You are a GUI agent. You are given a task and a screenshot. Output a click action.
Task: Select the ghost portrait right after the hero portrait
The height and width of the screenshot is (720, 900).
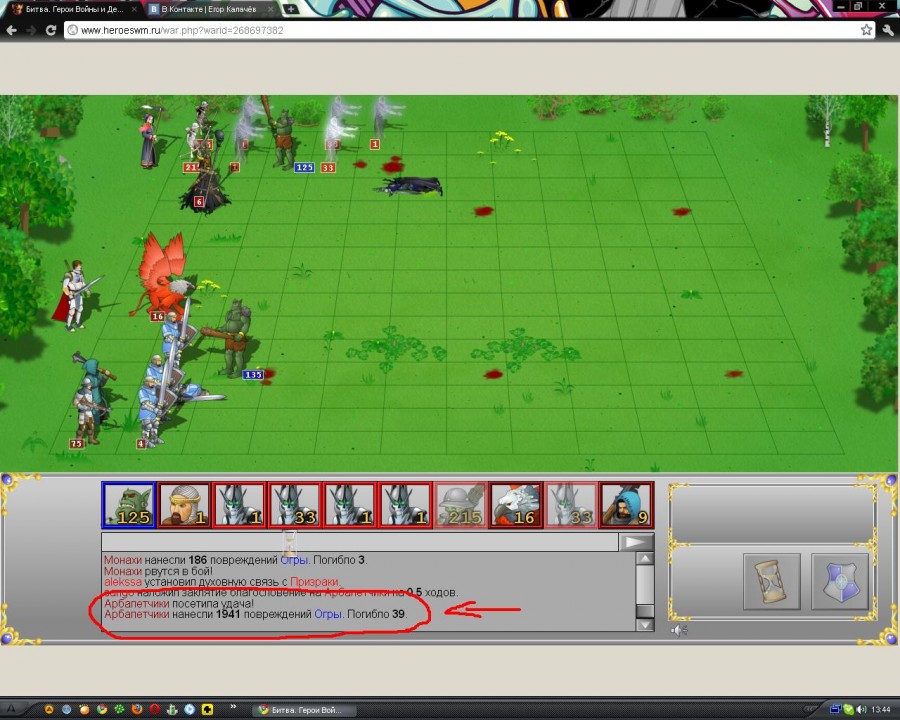[x=239, y=505]
